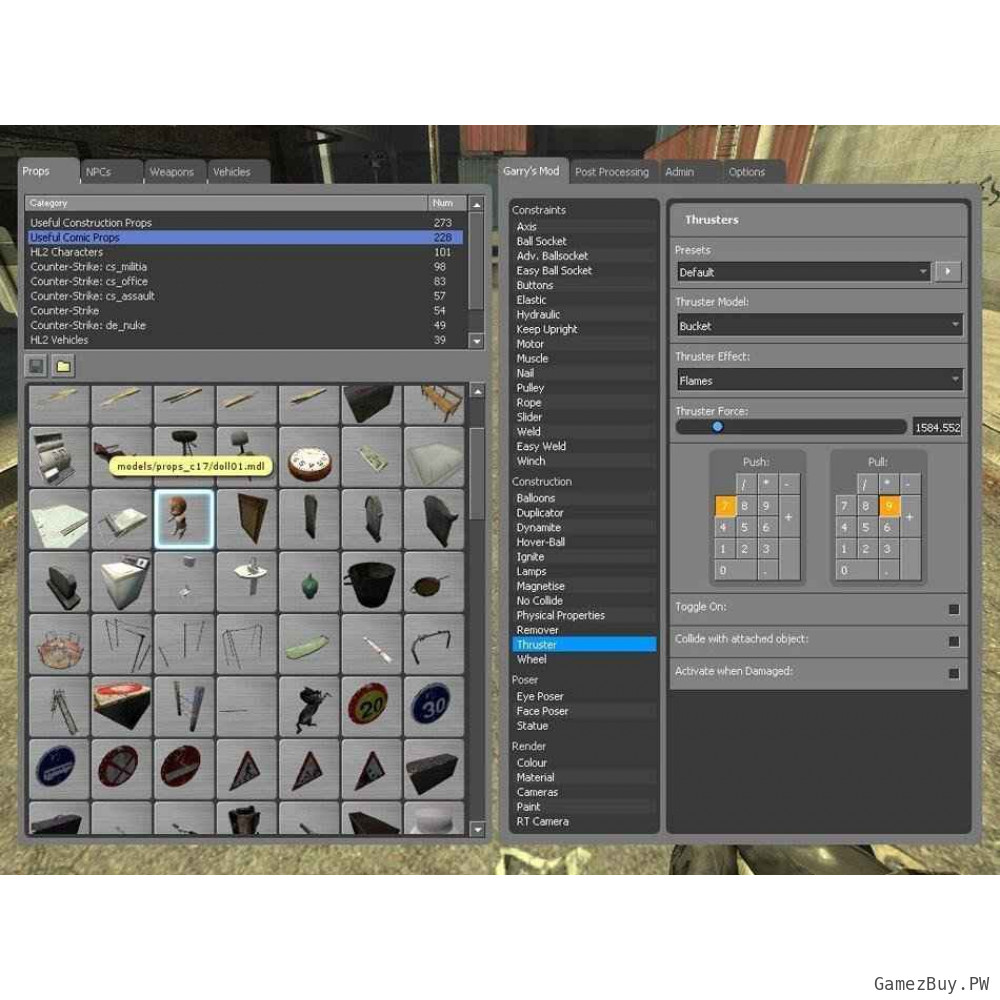Image resolution: width=1000 pixels, height=1000 pixels.
Task: Click prop grid scroll up arrow
Action: coord(477,391)
